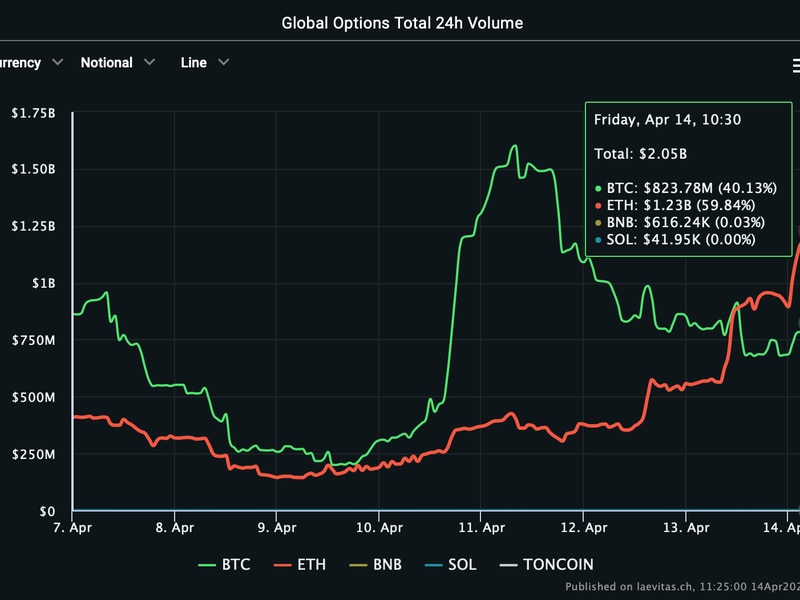The width and height of the screenshot is (800, 600).
Task: Open the Notional dropdown
Action: click(118, 62)
